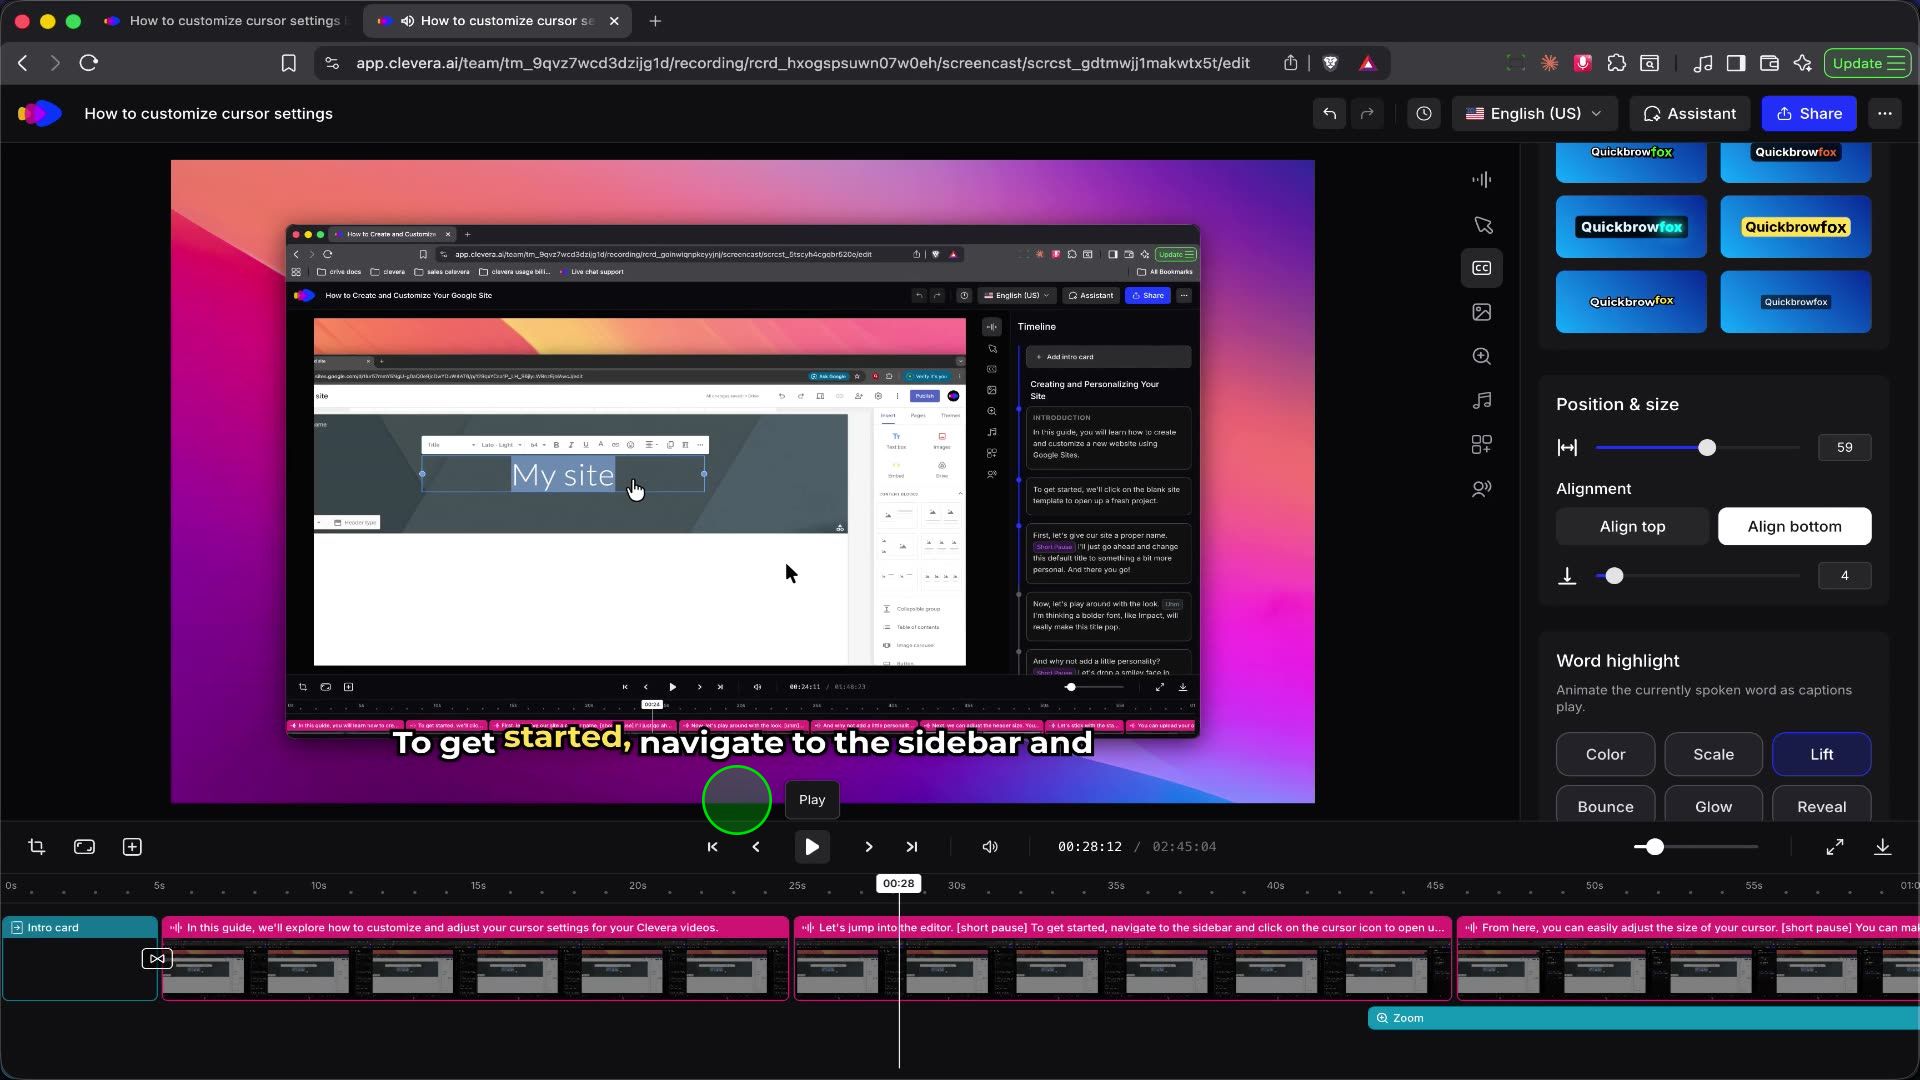
Task: Open the English (US) language dropdown
Action: pyautogui.click(x=1534, y=114)
